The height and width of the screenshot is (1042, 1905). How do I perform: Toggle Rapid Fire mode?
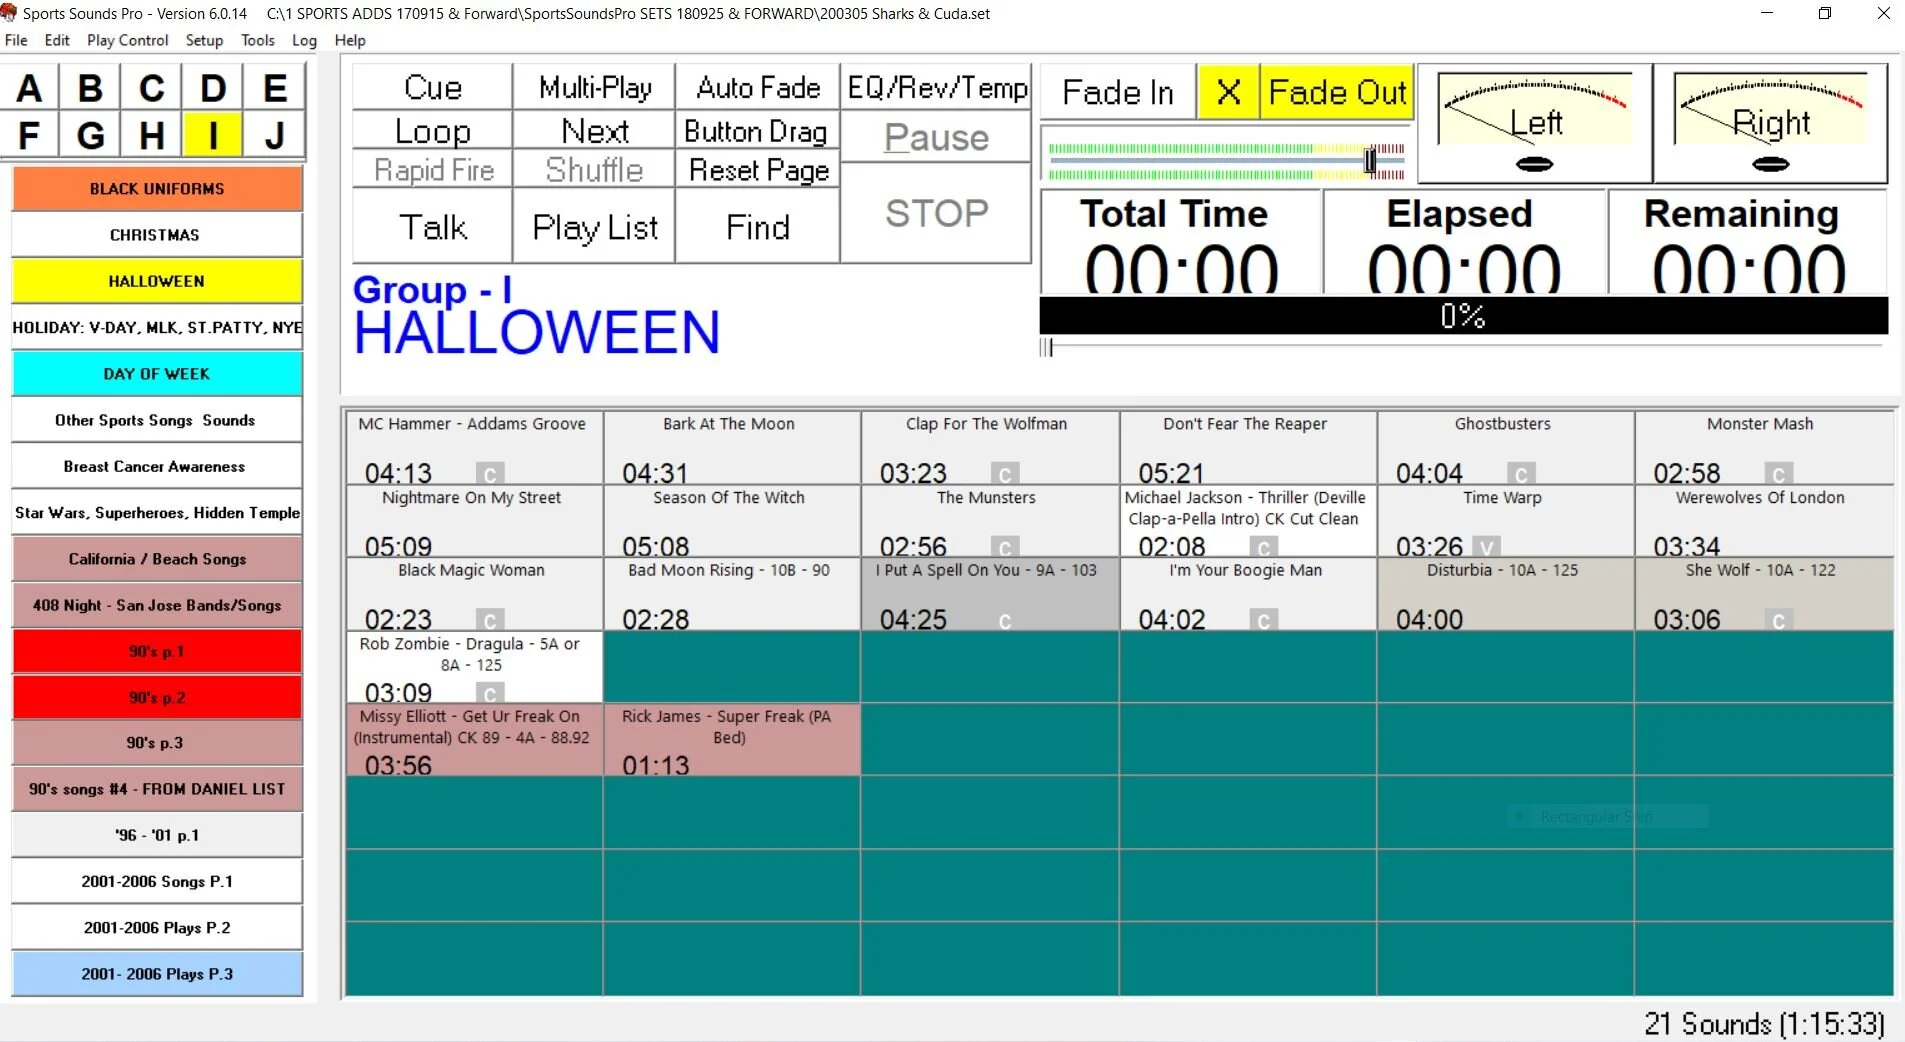pyautogui.click(x=432, y=169)
